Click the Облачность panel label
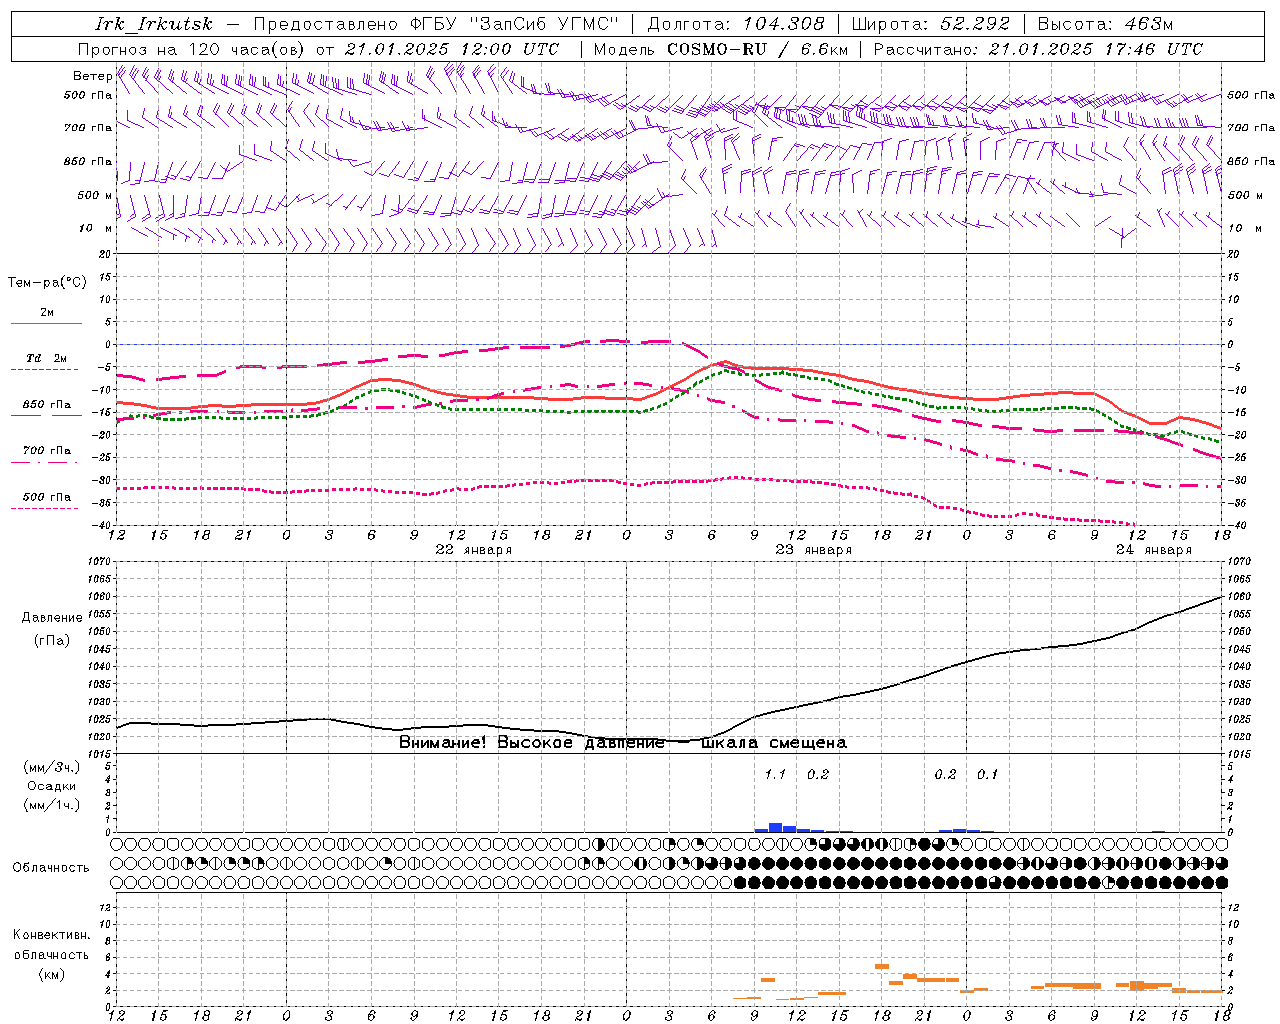 (x=51, y=868)
